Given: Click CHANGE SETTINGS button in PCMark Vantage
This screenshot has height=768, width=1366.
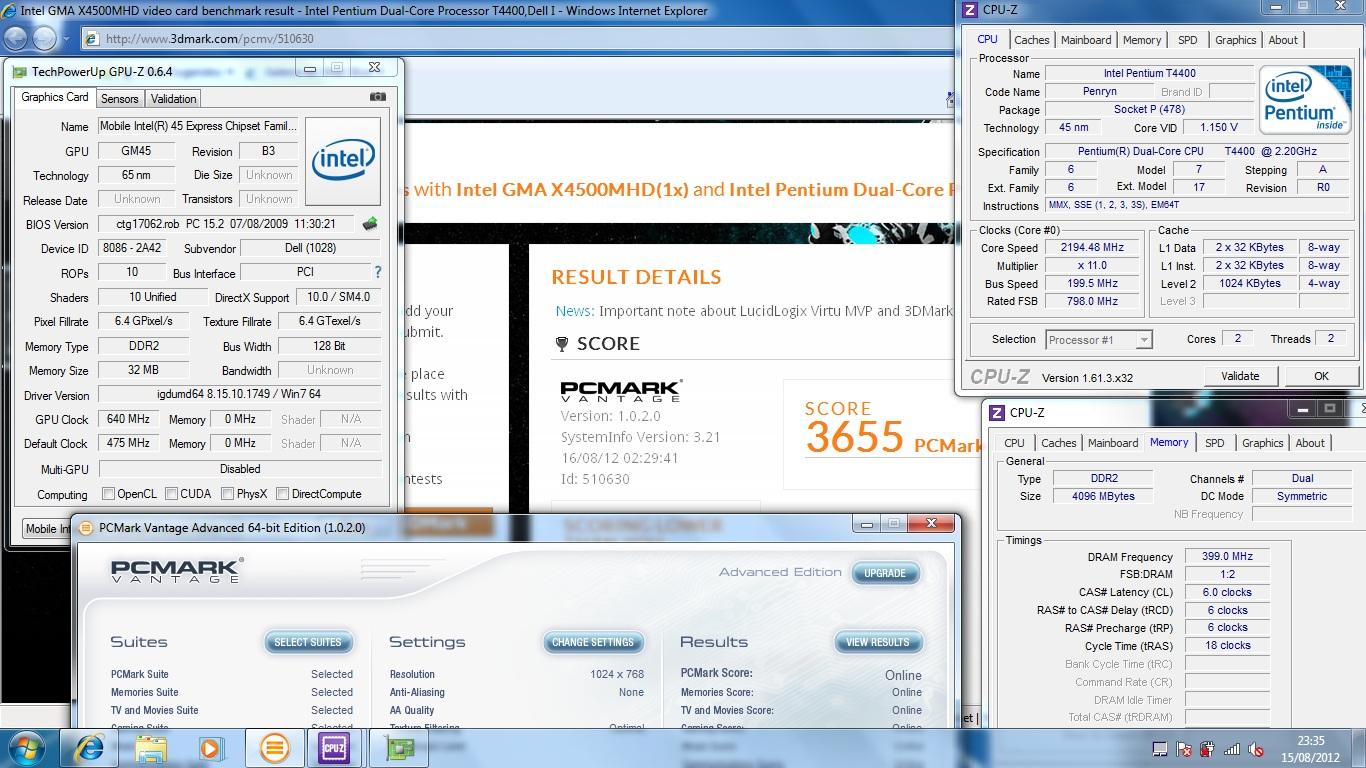Looking at the screenshot, I should click(x=592, y=642).
